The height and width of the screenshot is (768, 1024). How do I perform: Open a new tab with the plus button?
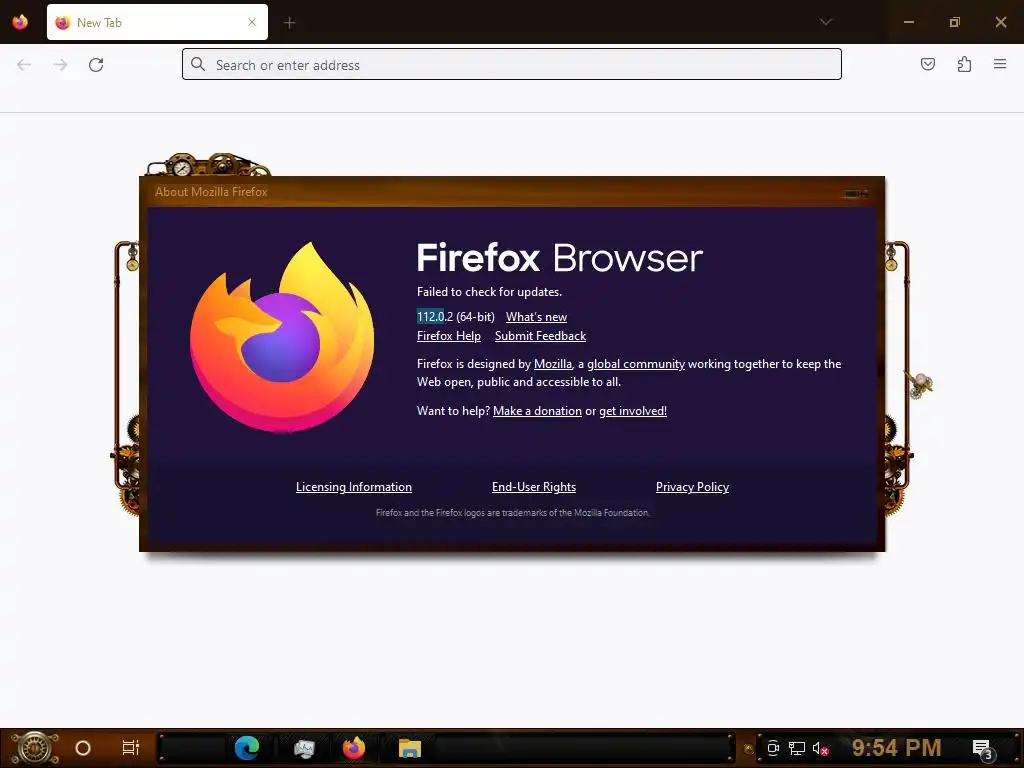click(x=290, y=23)
